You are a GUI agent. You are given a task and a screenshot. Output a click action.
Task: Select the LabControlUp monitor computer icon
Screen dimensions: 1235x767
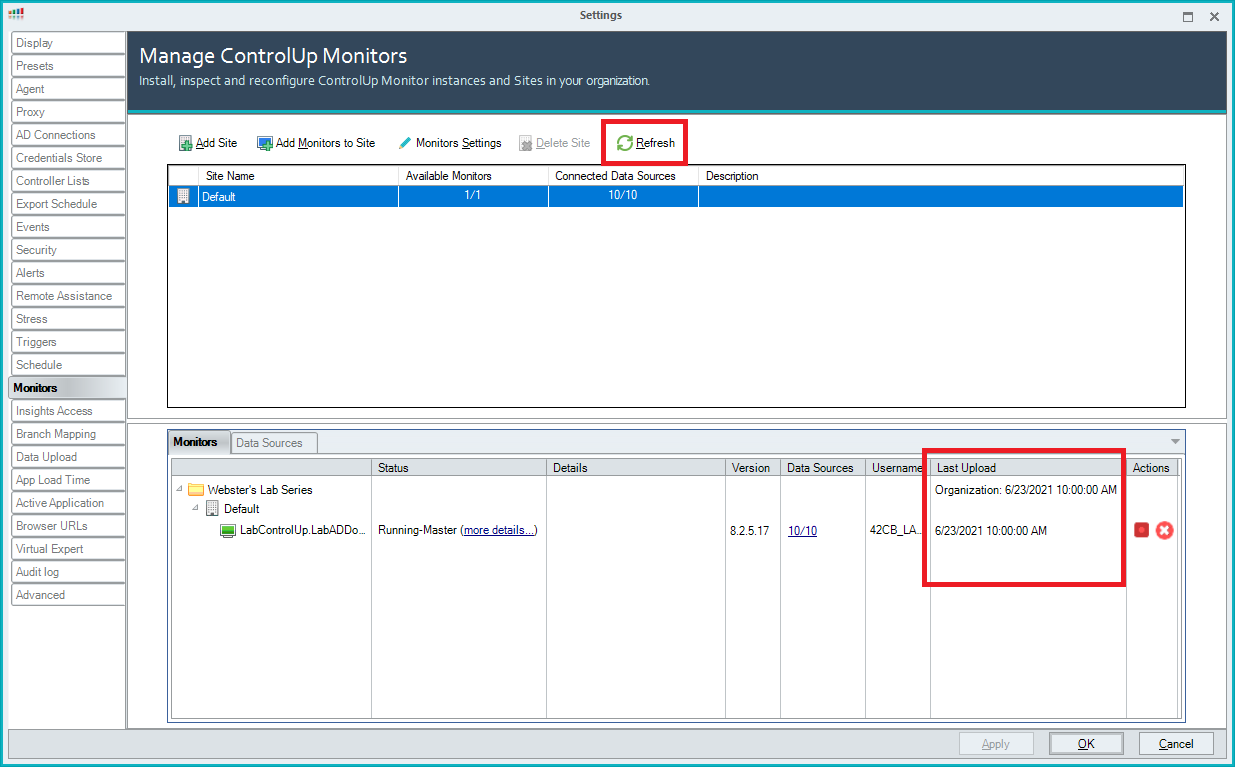tap(228, 531)
